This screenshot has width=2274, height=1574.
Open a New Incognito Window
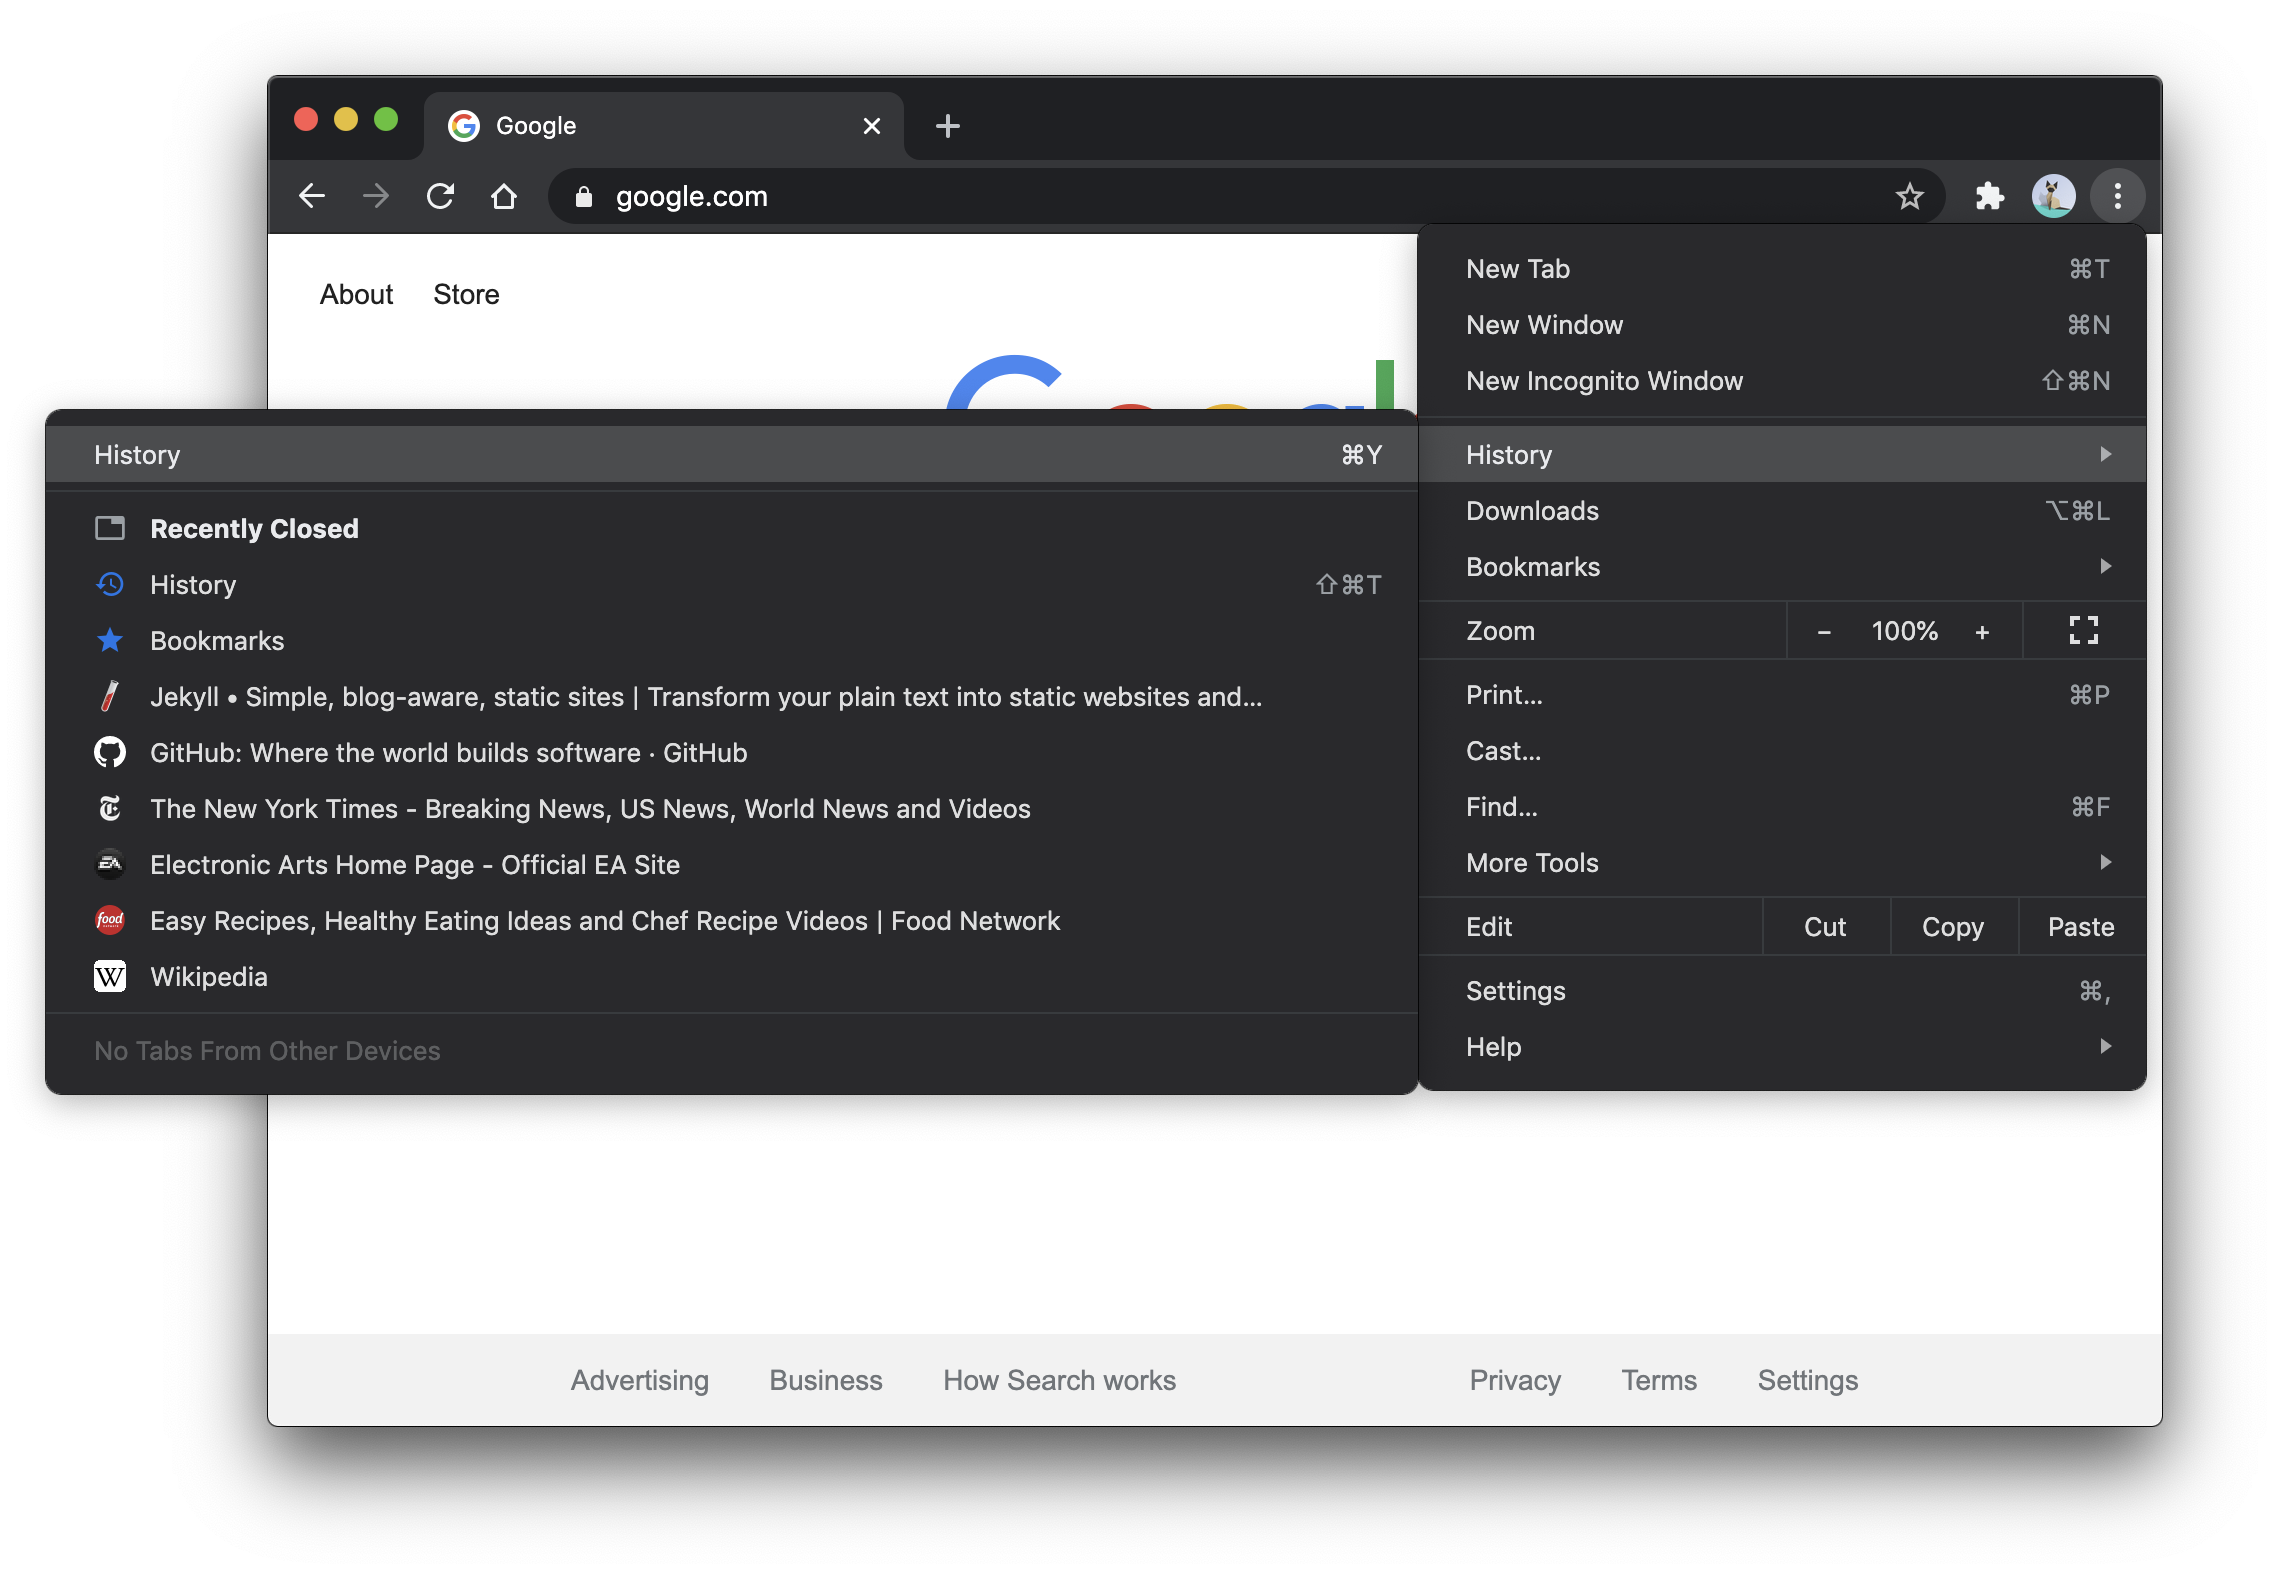(1782, 381)
